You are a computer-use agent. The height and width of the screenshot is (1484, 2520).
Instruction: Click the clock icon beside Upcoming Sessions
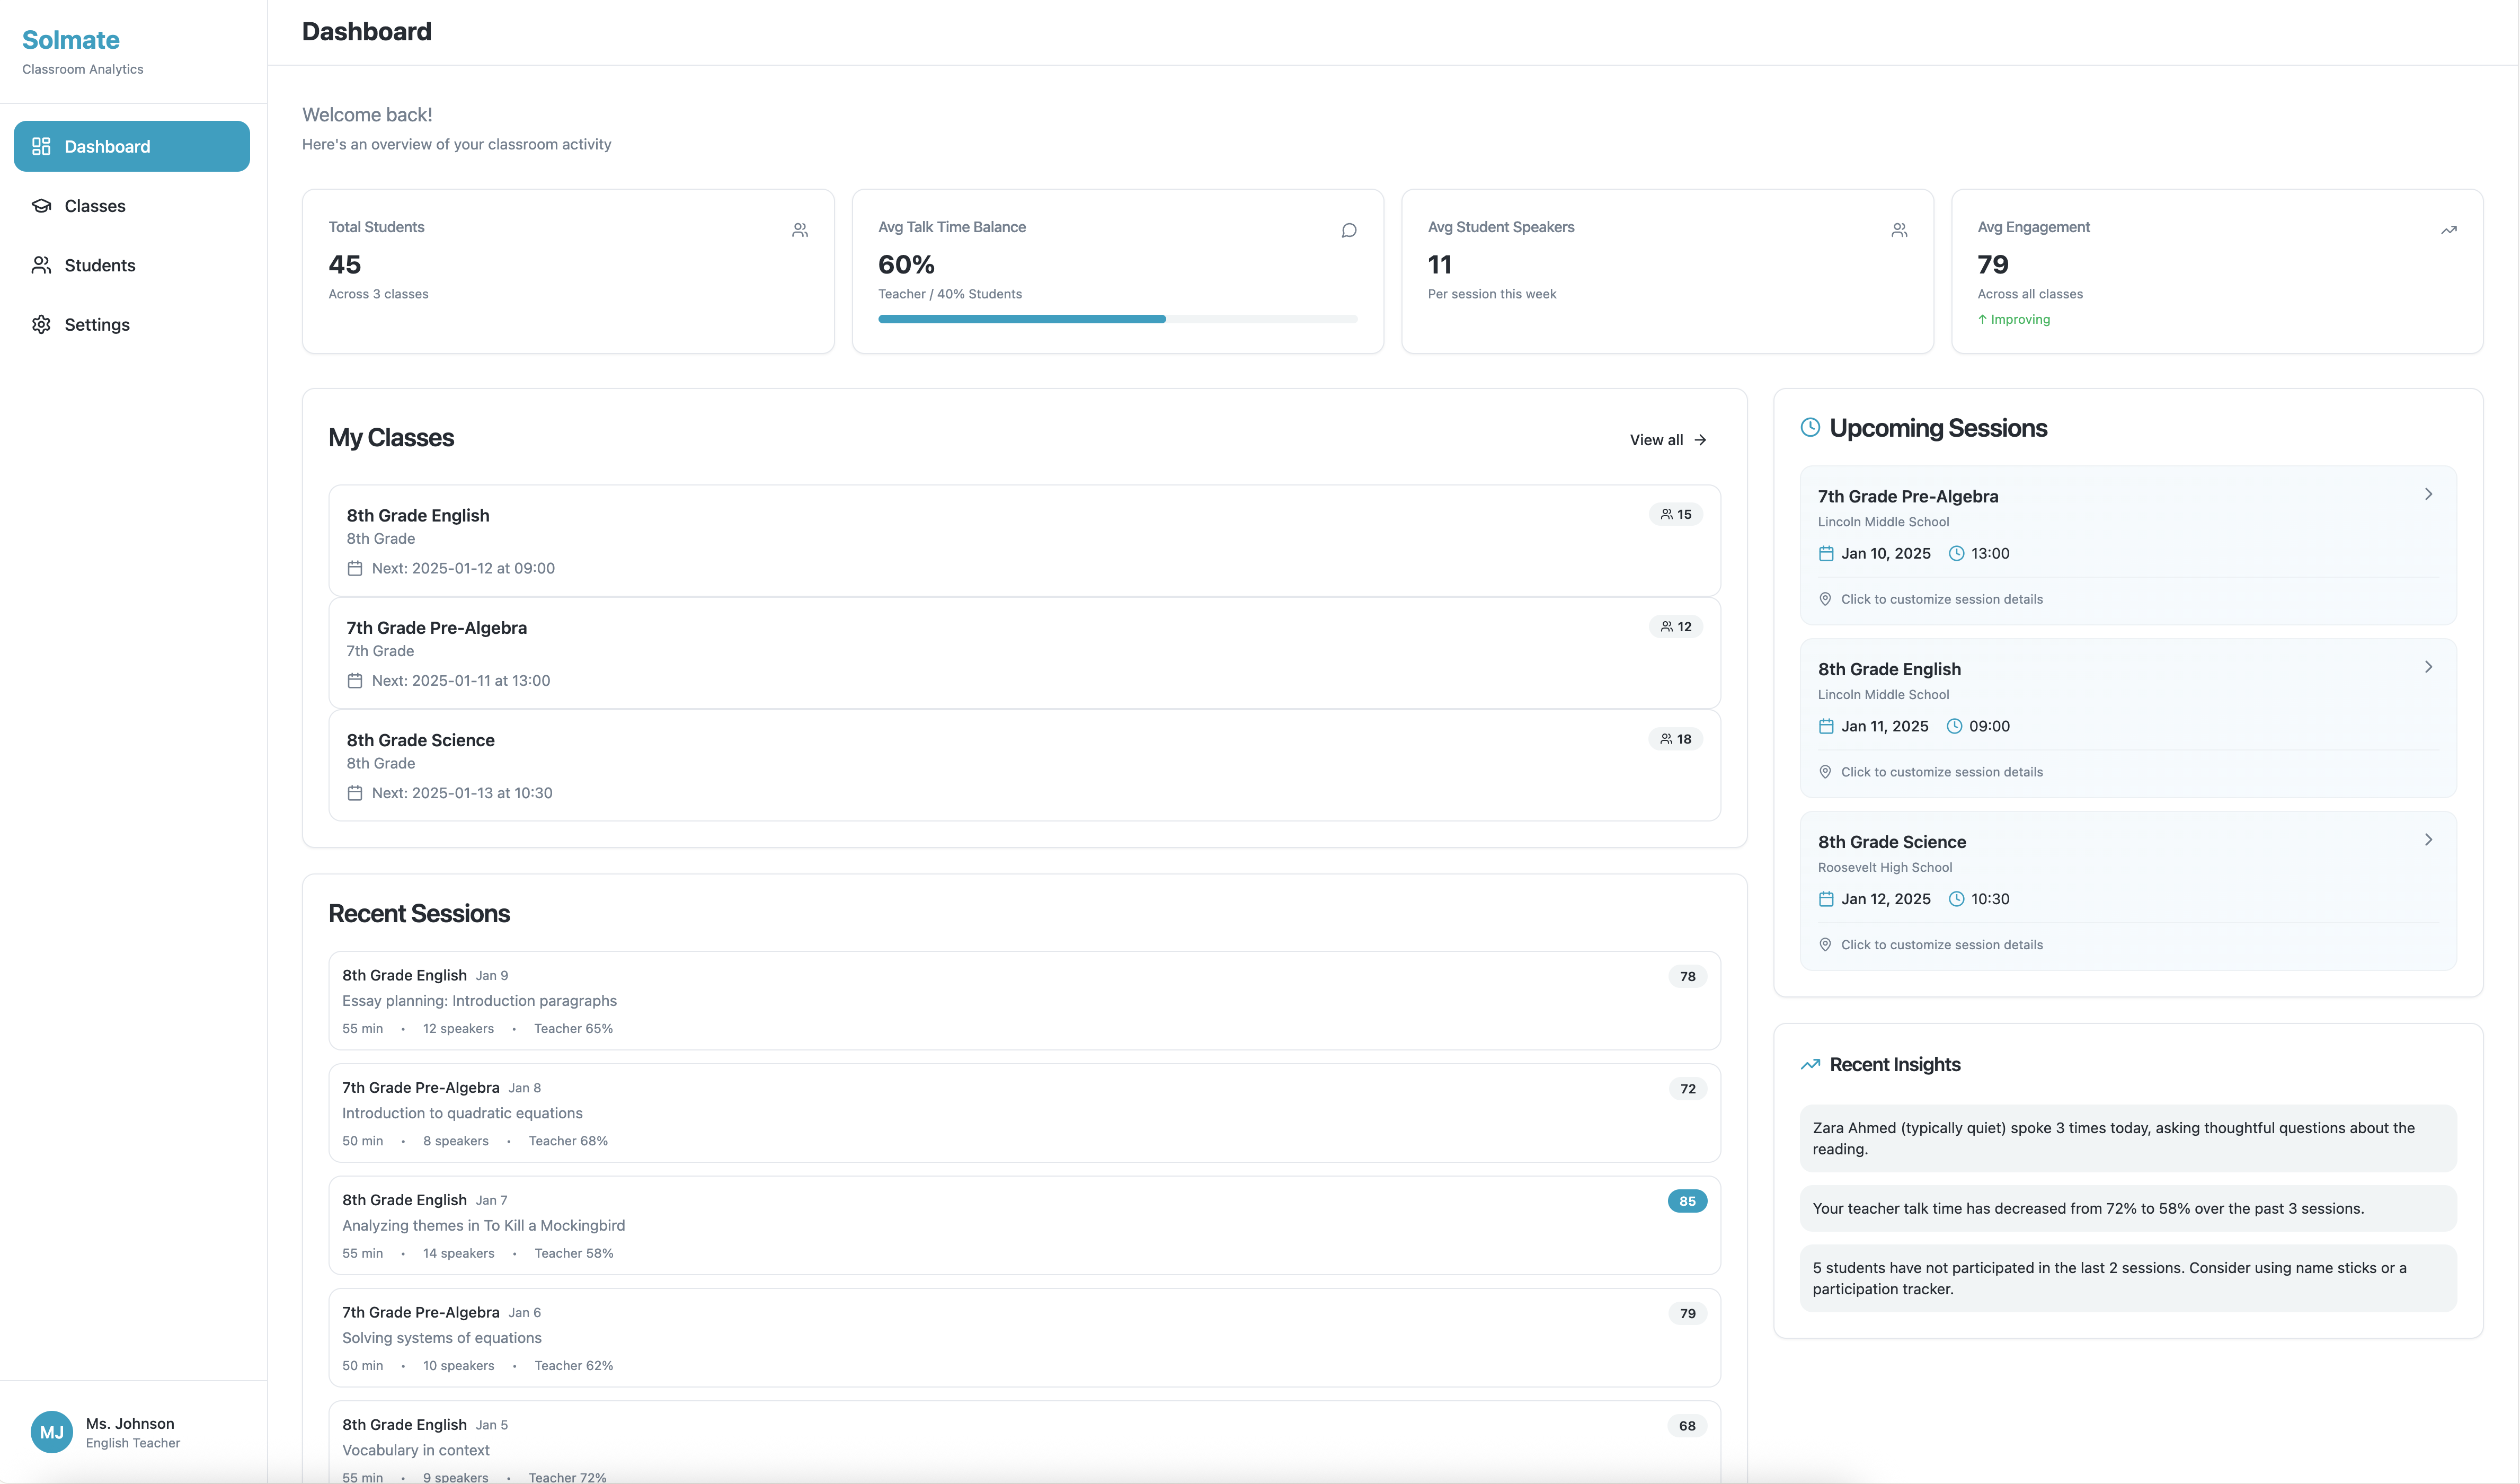pyautogui.click(x=1810, y=428)
